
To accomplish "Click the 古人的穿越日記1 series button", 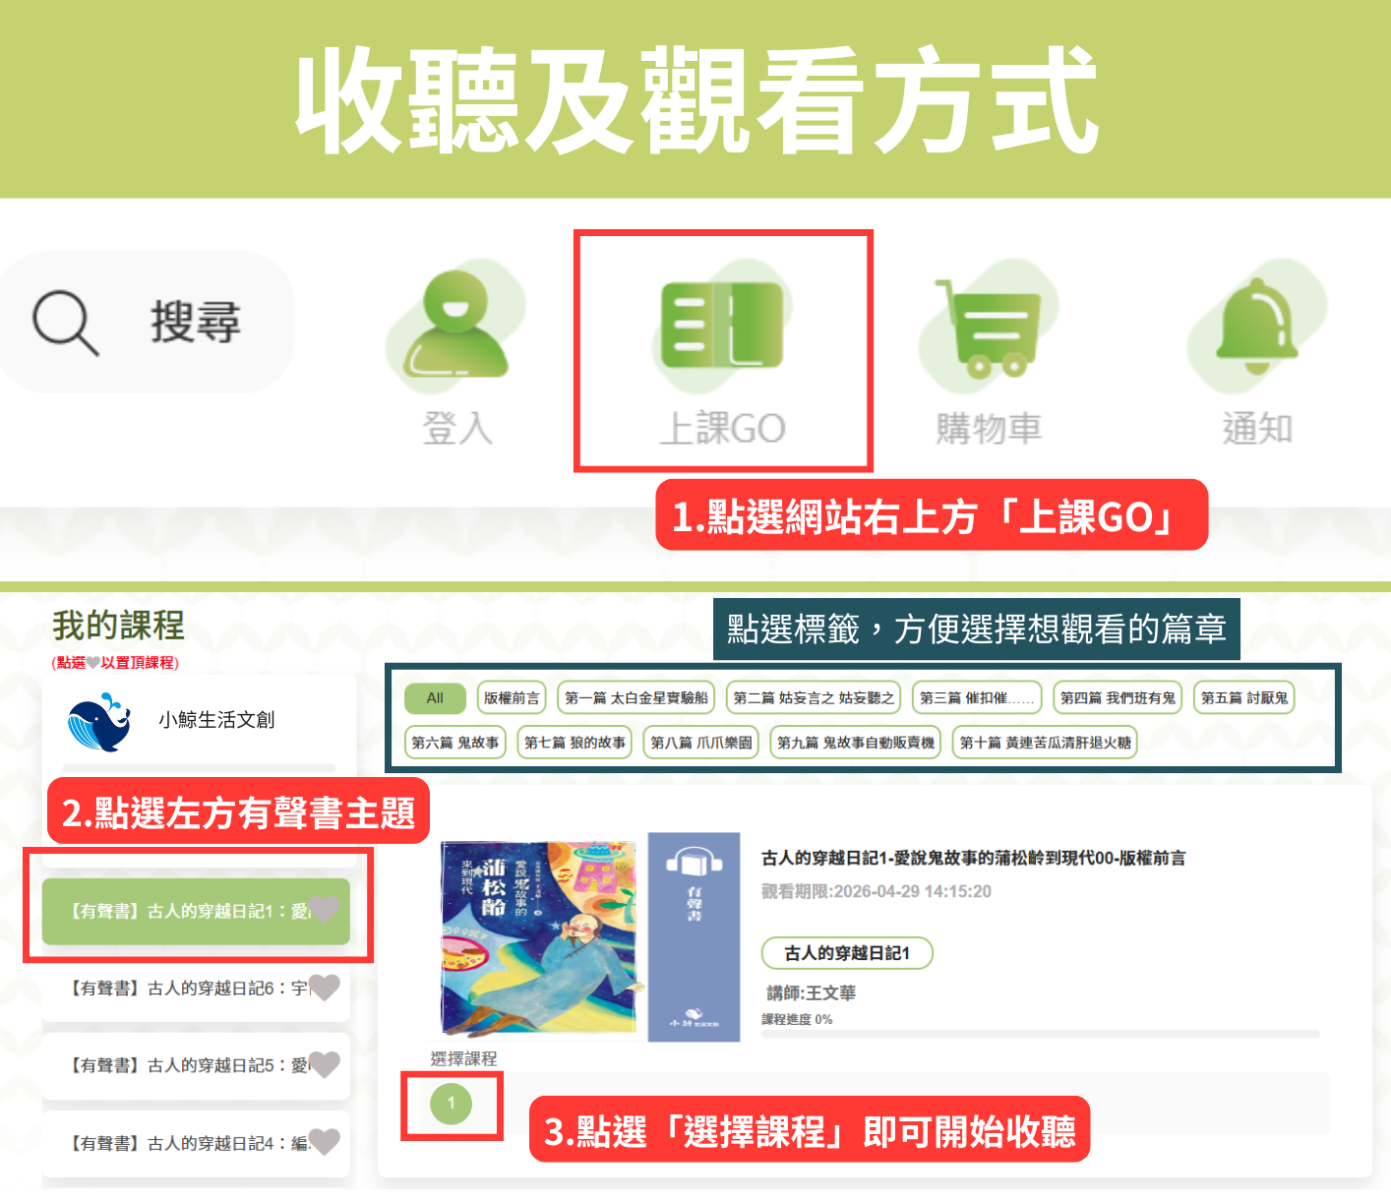I will pyautogui.click(x=846, y=953).
